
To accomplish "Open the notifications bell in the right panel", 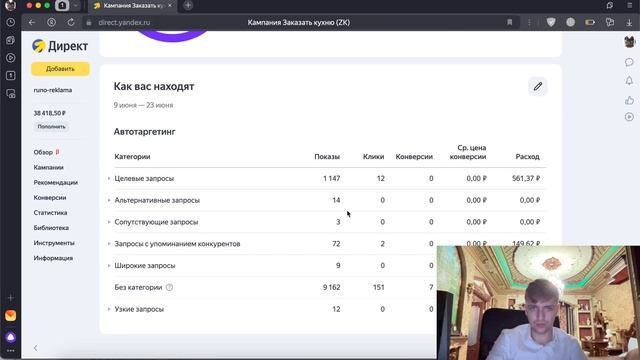I will (x=629, y=81).
